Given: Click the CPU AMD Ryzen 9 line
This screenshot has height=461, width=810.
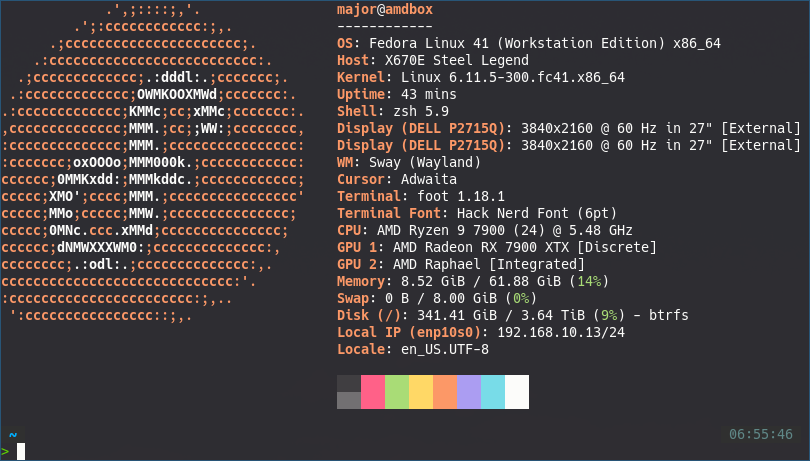Looking at the screenshot, I should (493, 230).
